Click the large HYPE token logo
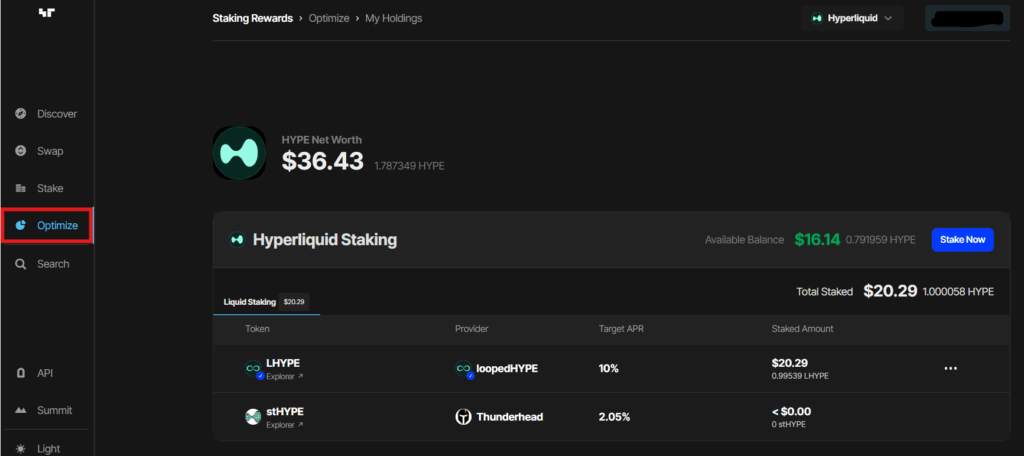This screenshot has height=456, width=1024. (240, 154)
